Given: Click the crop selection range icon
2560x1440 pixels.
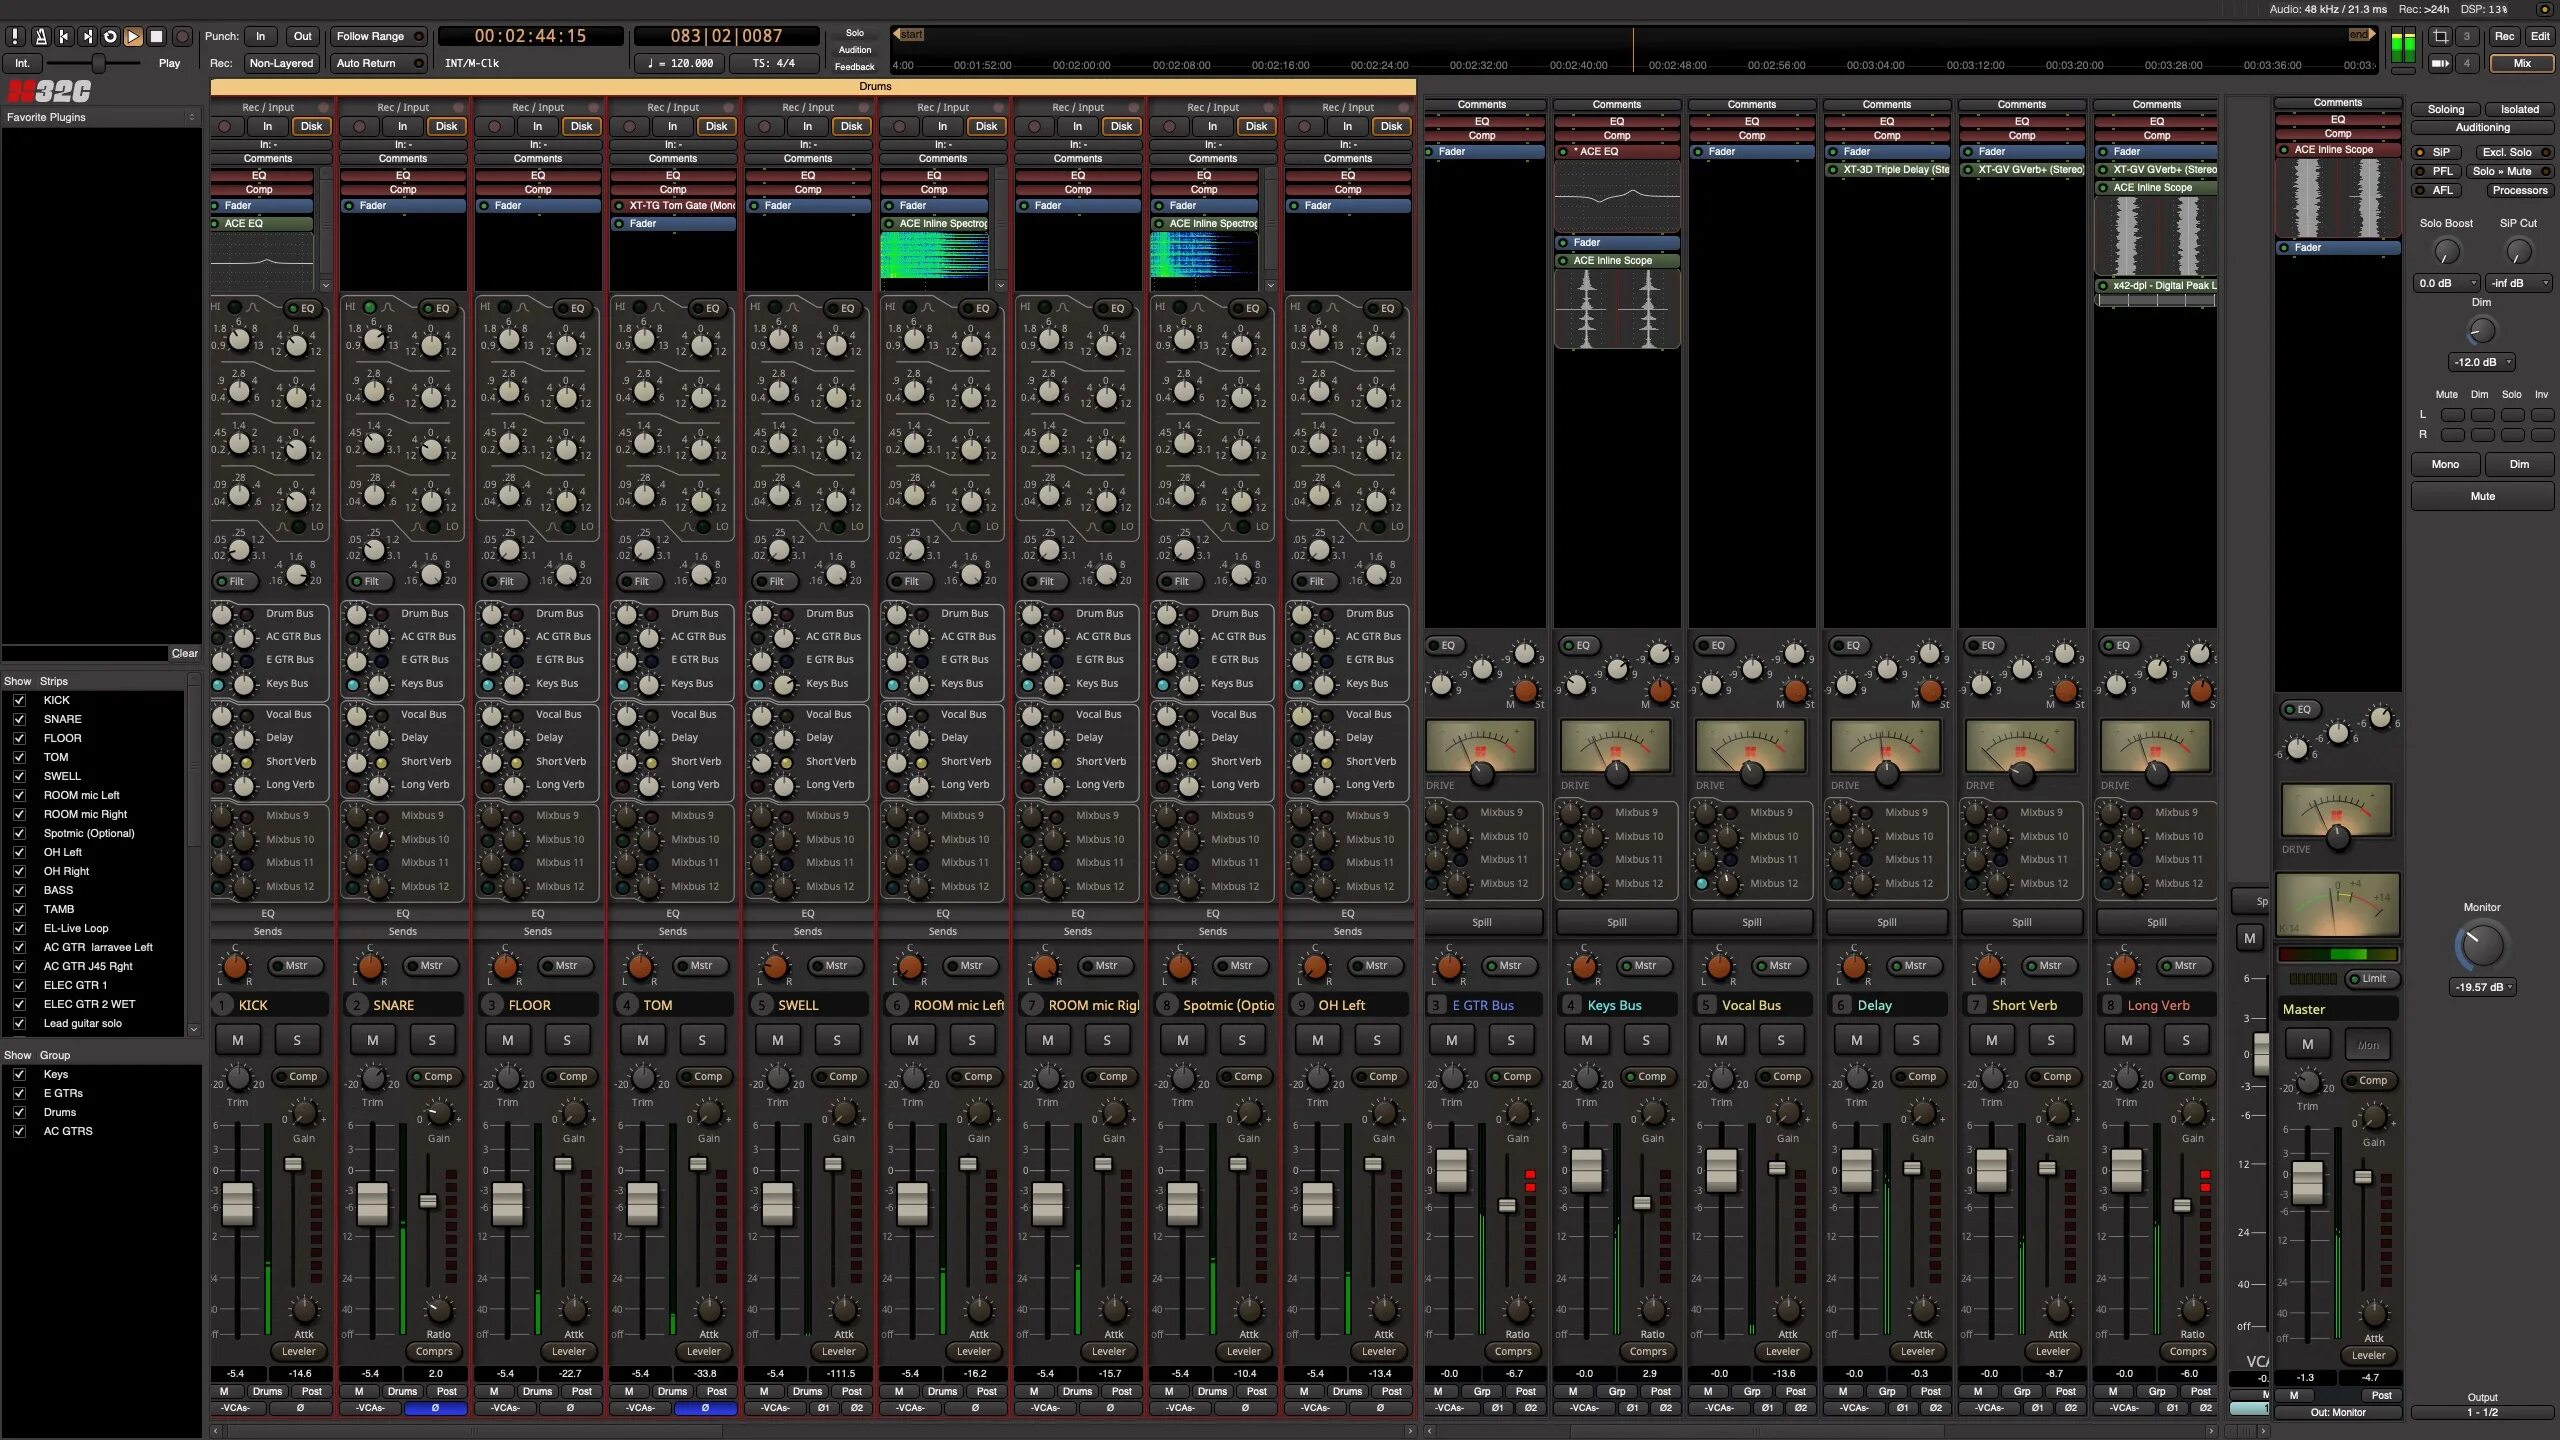Looking at the screenshot, I should point(2440,36).
